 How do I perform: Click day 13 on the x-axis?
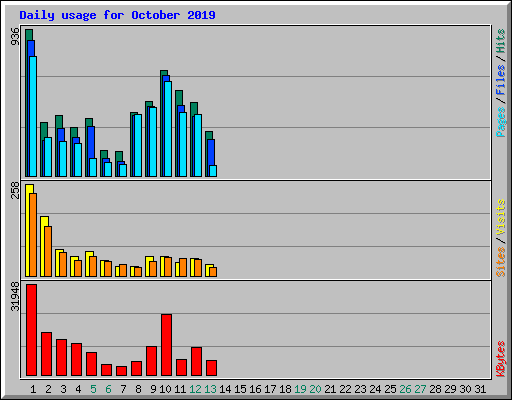pyautogui.click(x=210, y=389)
